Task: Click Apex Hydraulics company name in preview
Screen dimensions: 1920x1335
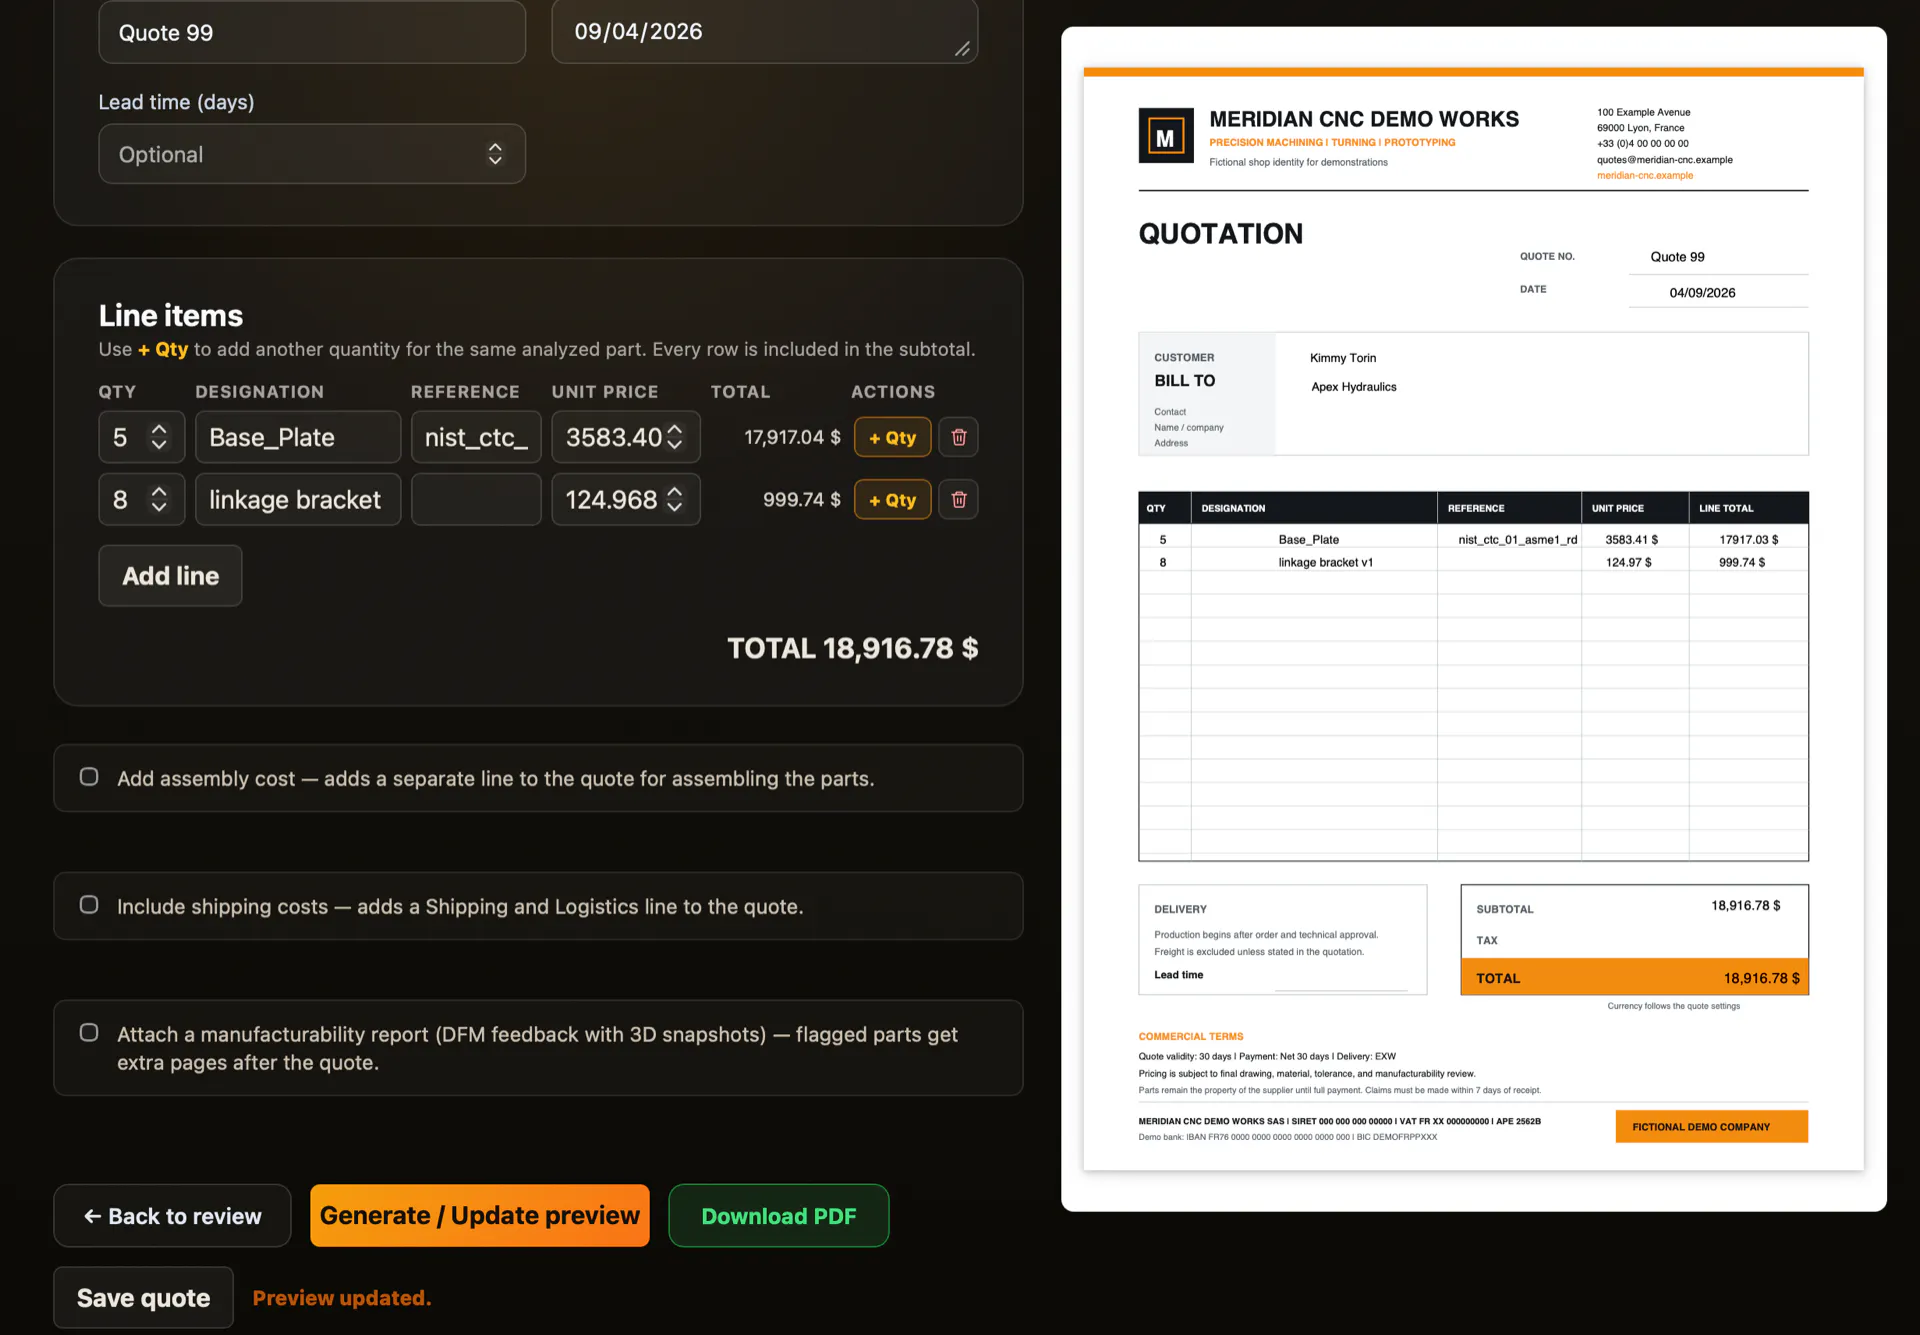Action: [1354, 387]
